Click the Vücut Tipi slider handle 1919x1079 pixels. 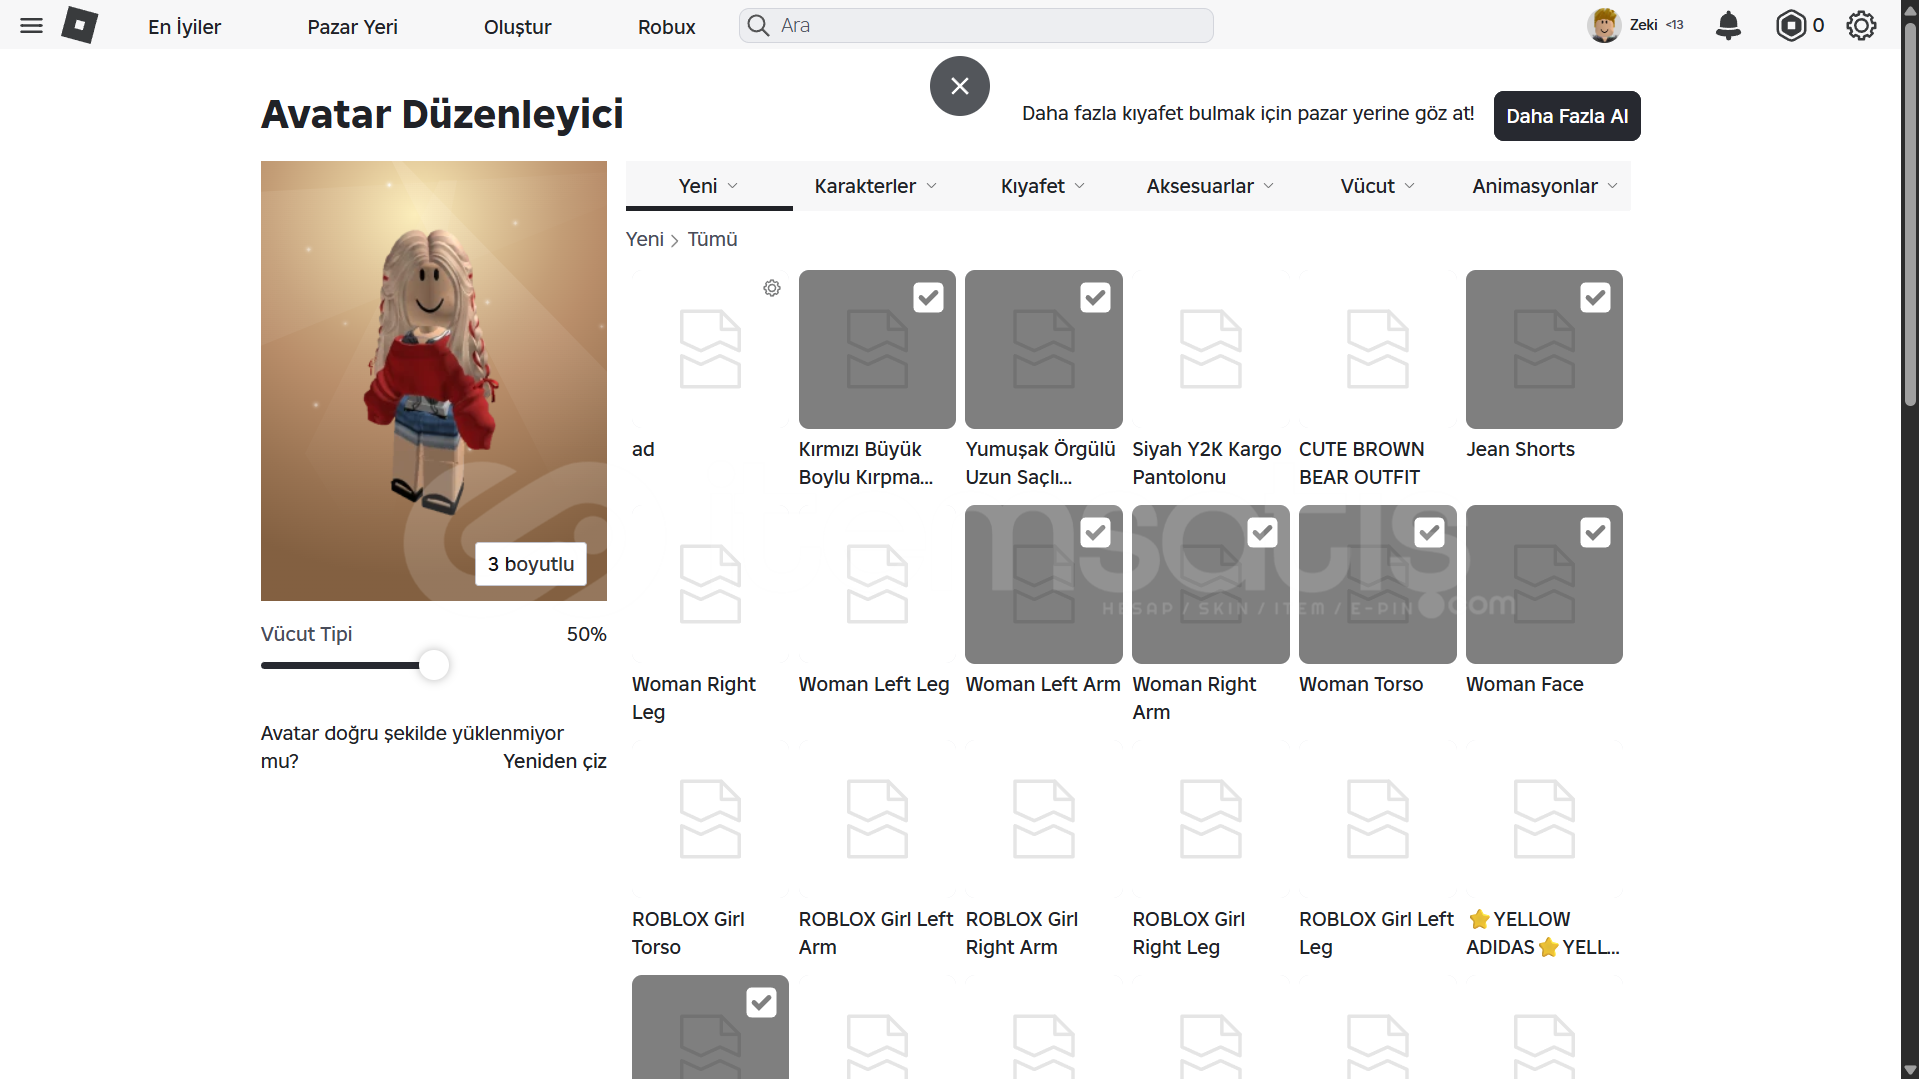pyautogui.click(x=434, y=665)
